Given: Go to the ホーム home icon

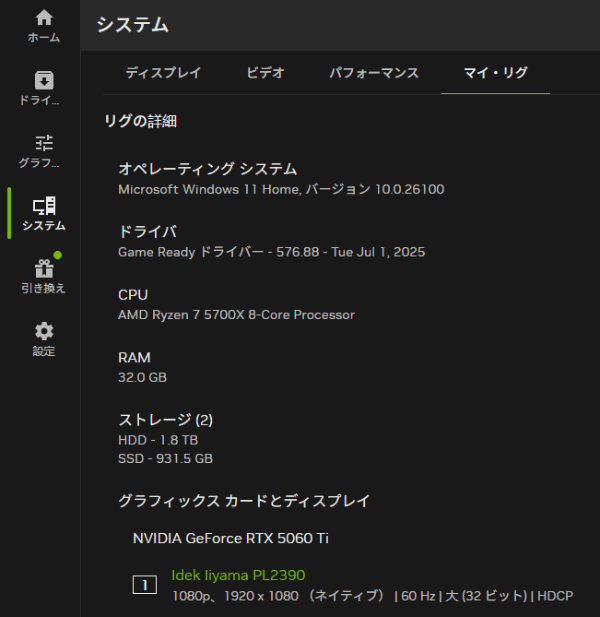Looking at the screenshot, I should [44, 18].
